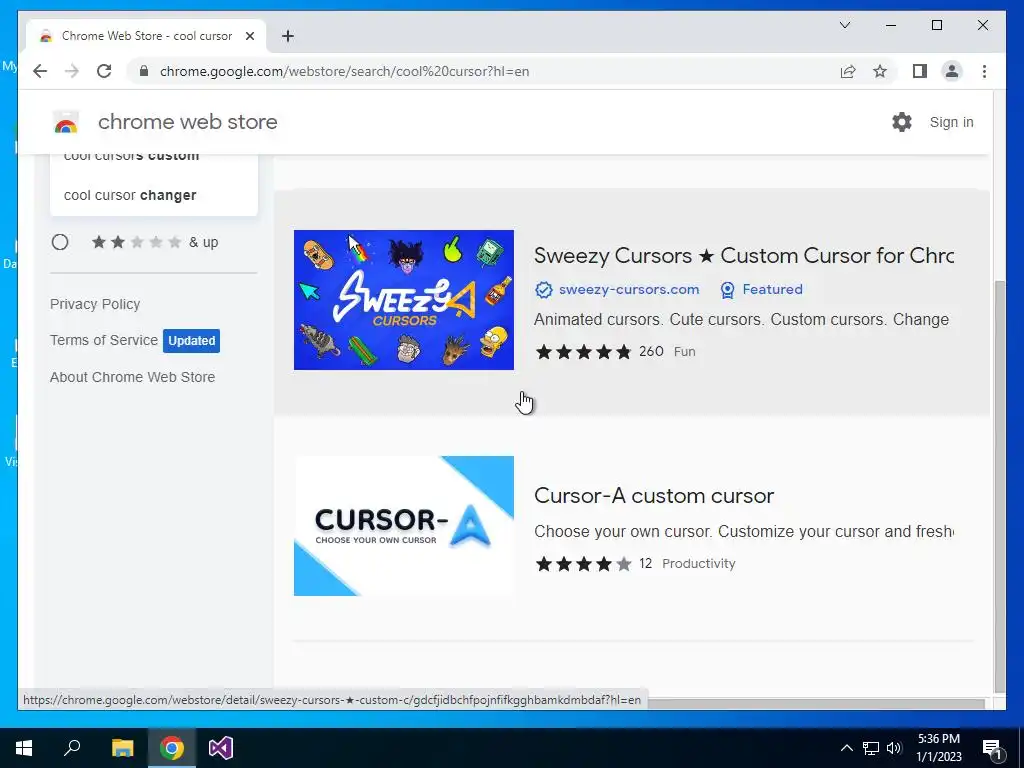Sign in to Chrome Web Store
Screen dimensions: 1024x768
[951, 122]
